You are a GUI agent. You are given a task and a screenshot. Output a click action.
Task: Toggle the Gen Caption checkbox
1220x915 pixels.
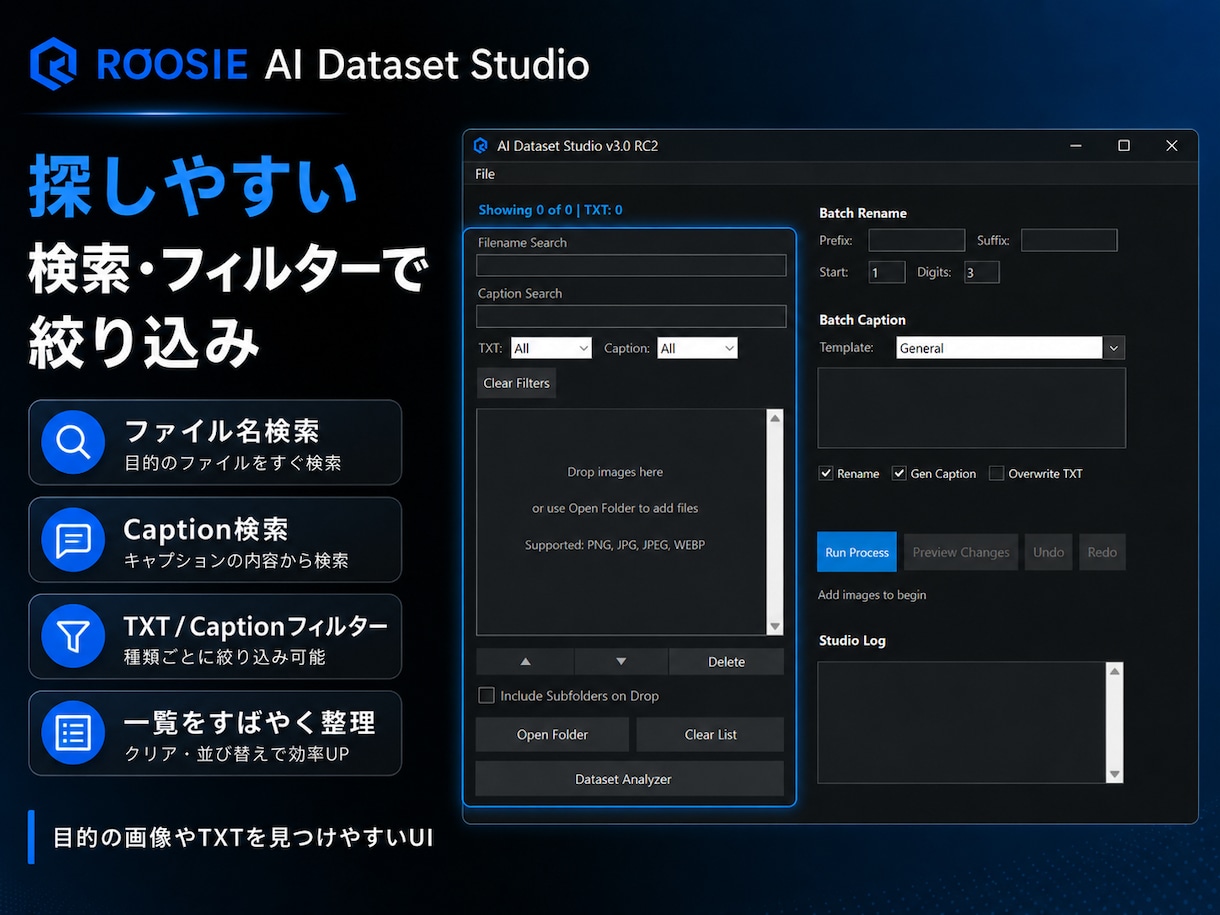tap(899, 473)
